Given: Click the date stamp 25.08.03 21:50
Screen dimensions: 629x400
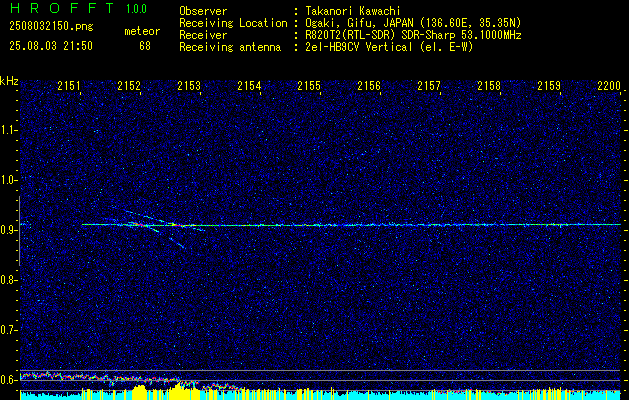Looking at the screenshot, I should click(51, 46).
